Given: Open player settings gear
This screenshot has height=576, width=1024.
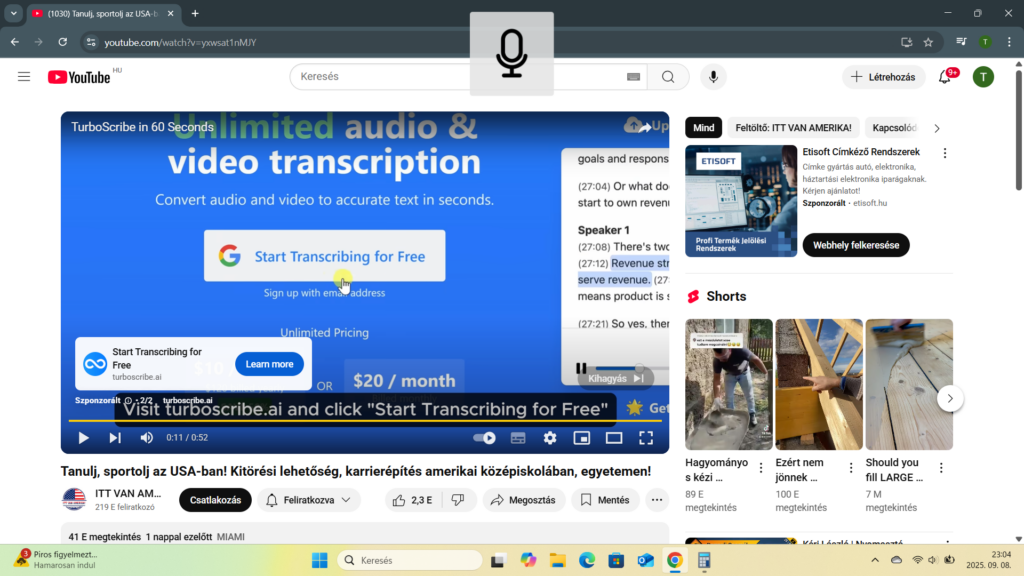Looking at the screenshot, I should point(550,438).
